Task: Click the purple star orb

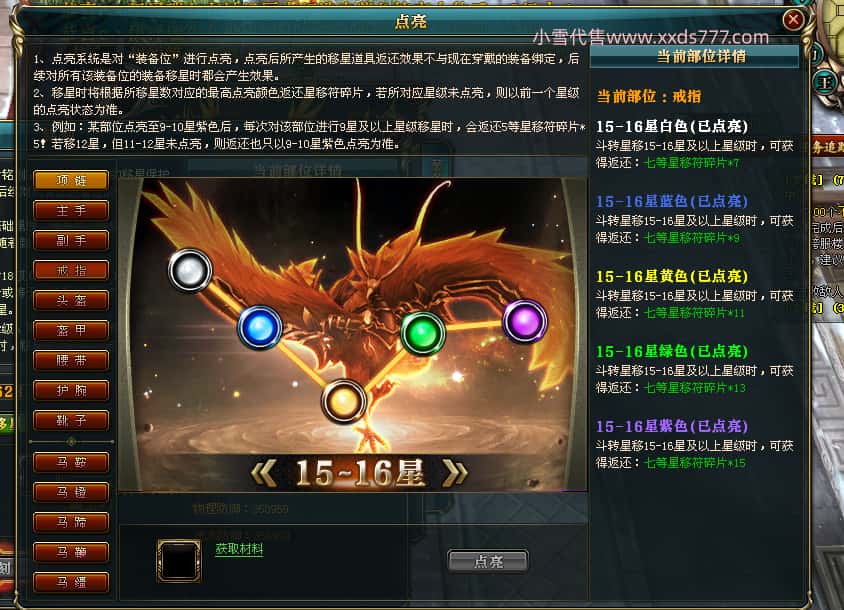Action: click(525, 322)
